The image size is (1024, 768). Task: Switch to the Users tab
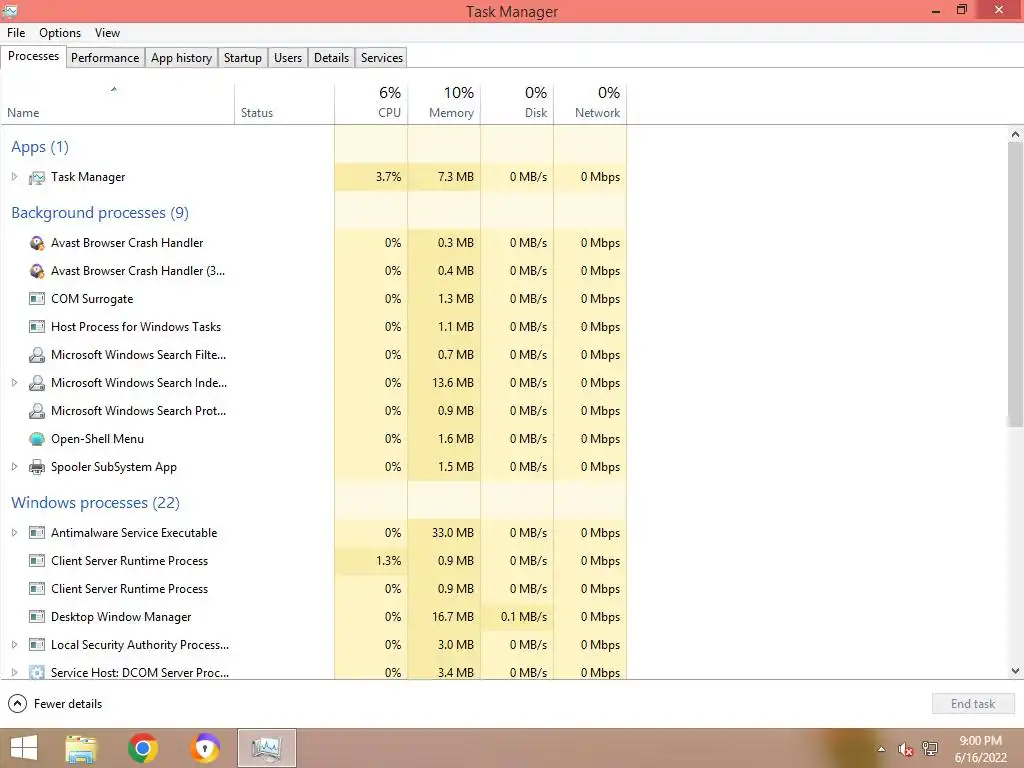coord(288,57)
